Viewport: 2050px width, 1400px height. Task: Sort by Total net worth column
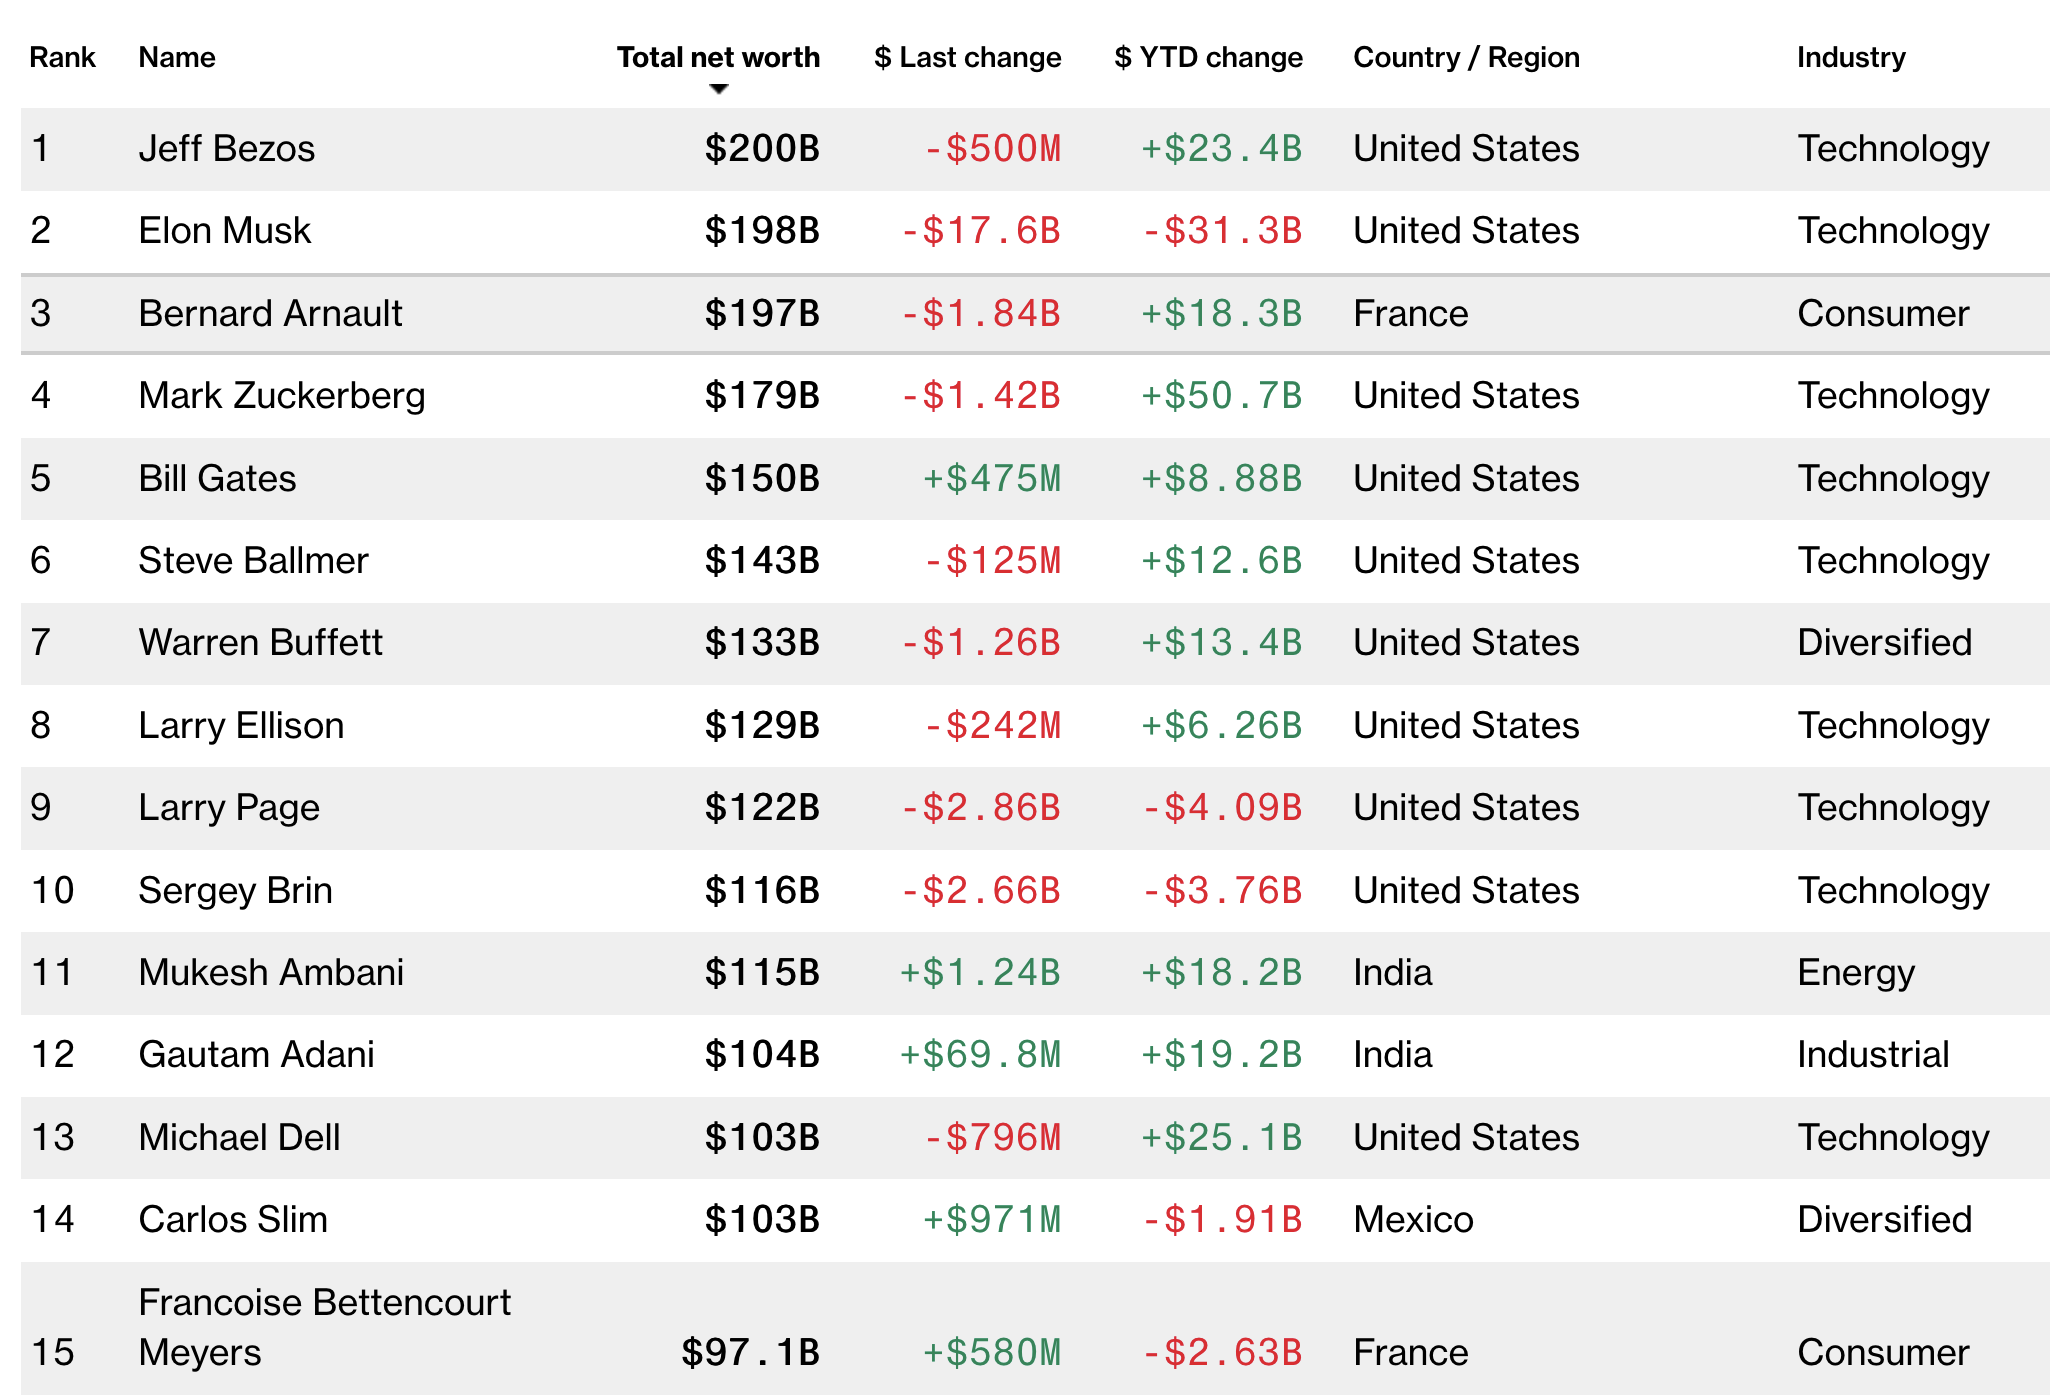717,57
